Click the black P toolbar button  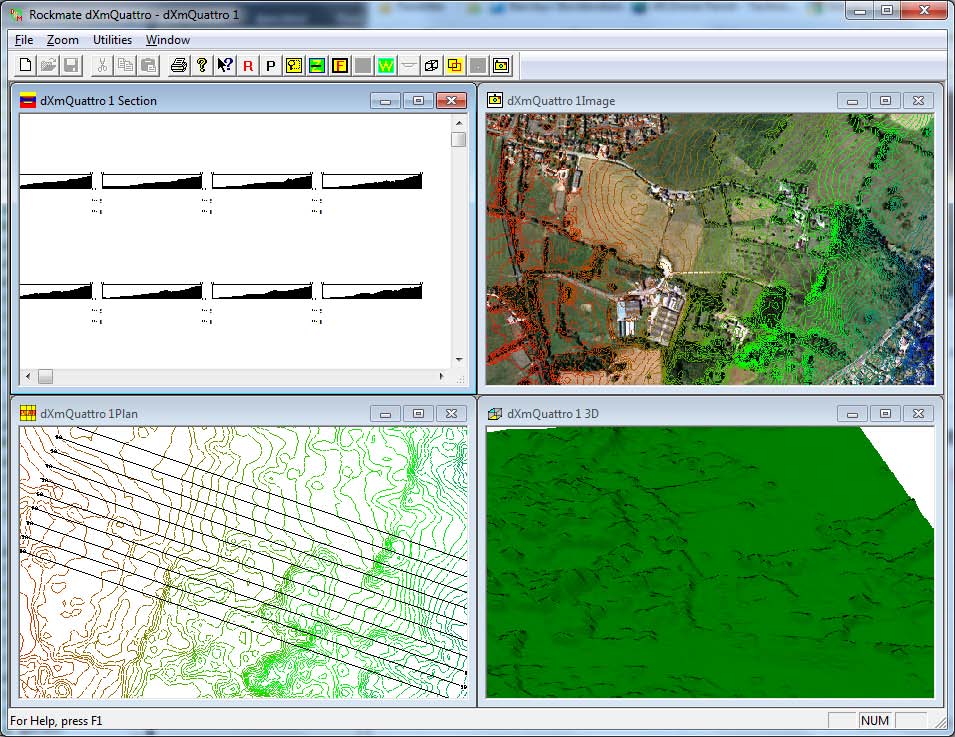click(270, 65)
